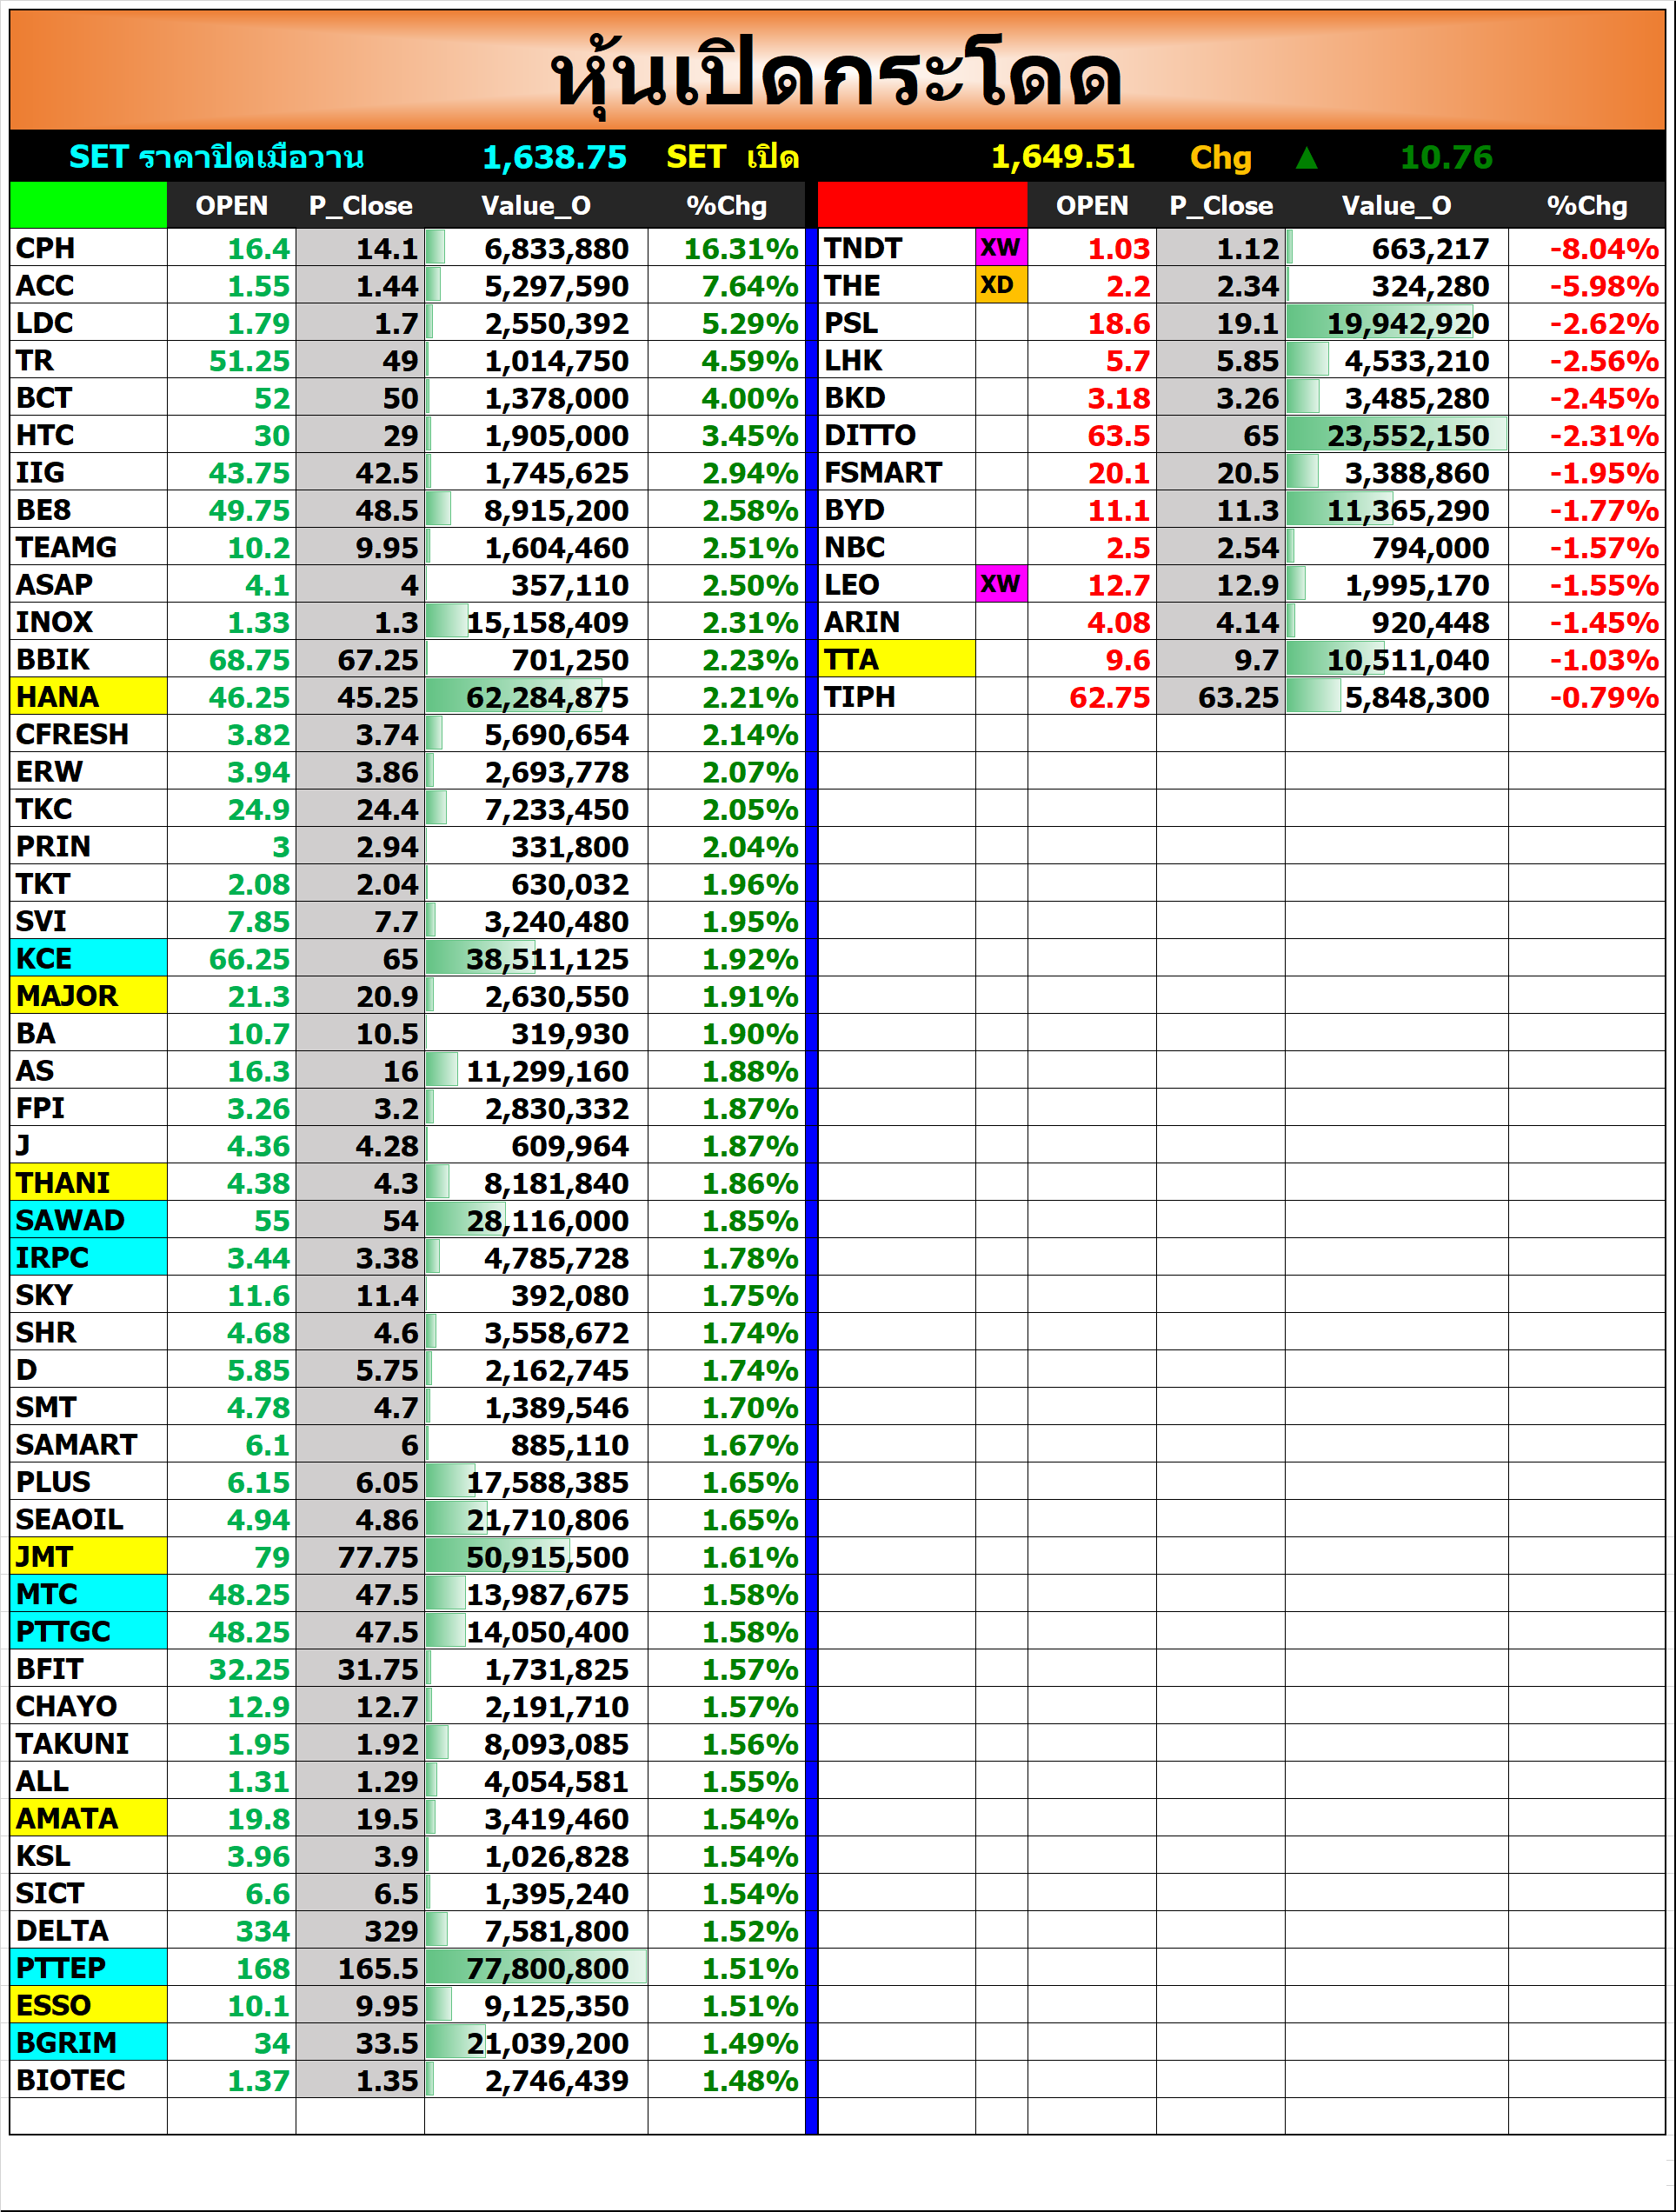Viewport: 1676px width, 2212px height.
Task: Select the MAJOR symbol cell
Action: pos(88,995)
